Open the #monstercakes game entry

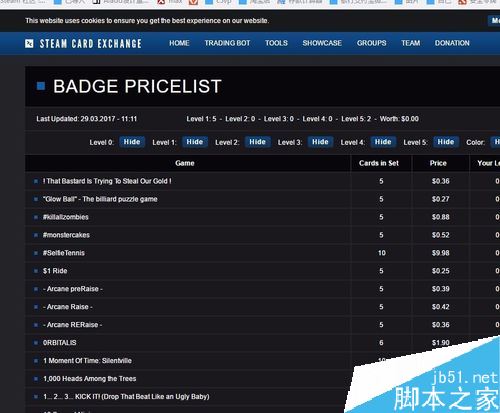66,235
